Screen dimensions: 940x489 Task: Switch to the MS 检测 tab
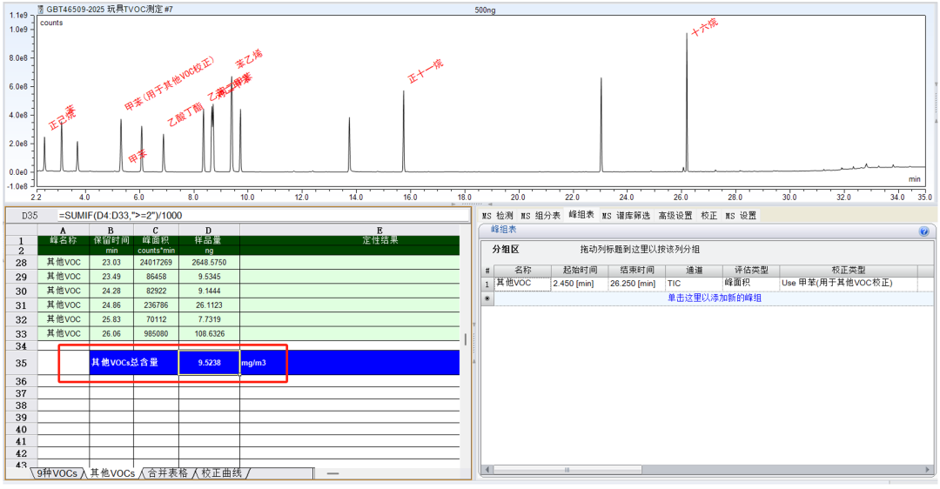click(498, 215)
